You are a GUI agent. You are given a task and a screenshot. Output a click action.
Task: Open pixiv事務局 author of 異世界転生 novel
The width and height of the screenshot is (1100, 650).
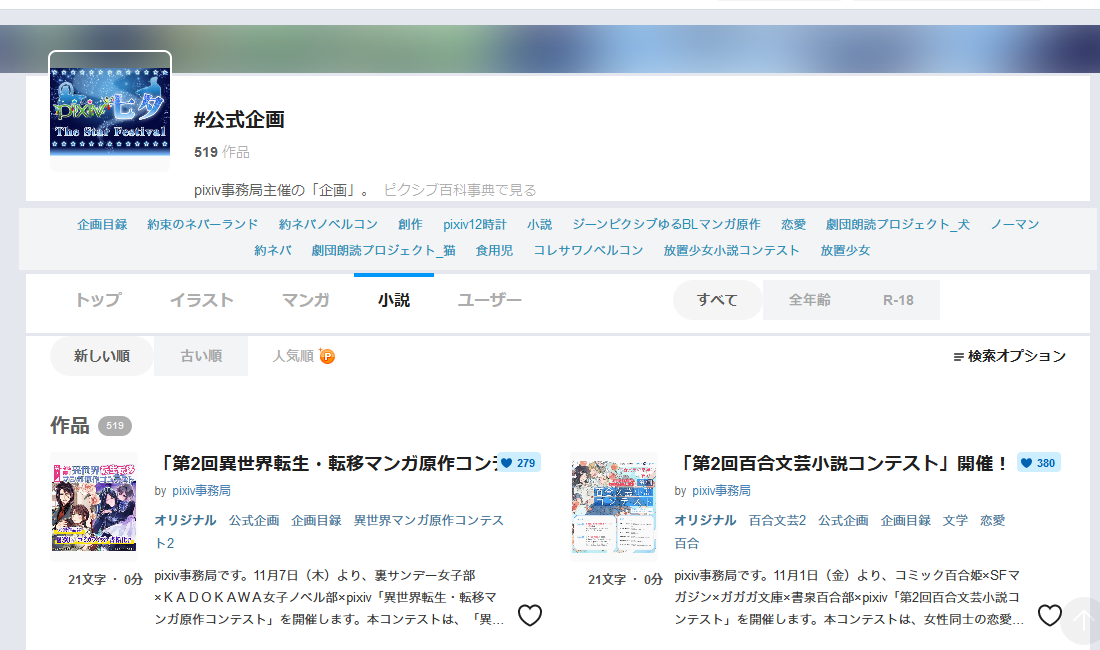201,491
